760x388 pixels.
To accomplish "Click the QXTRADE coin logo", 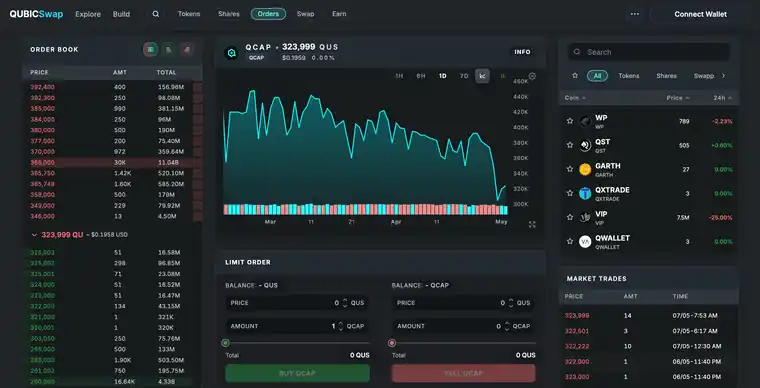I will coord(585,193).
